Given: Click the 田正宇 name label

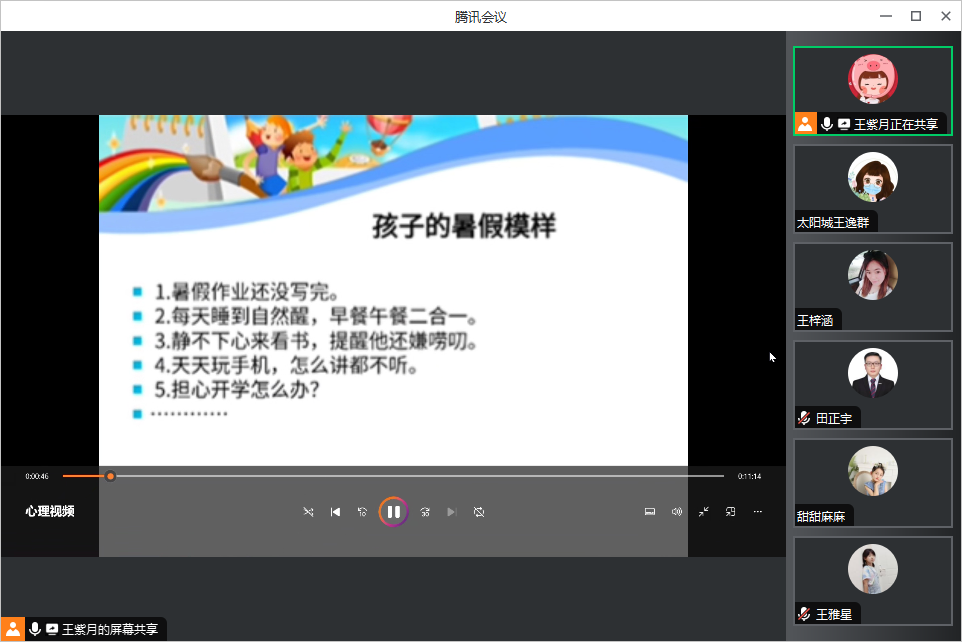Looking at the screenshot, I should 834,419.
